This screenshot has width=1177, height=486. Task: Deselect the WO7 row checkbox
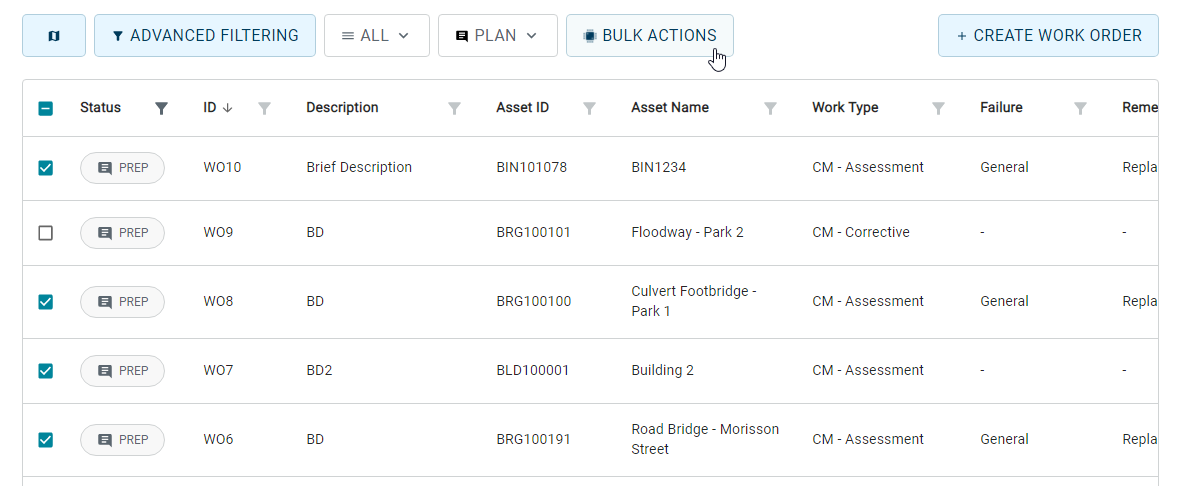46,370
